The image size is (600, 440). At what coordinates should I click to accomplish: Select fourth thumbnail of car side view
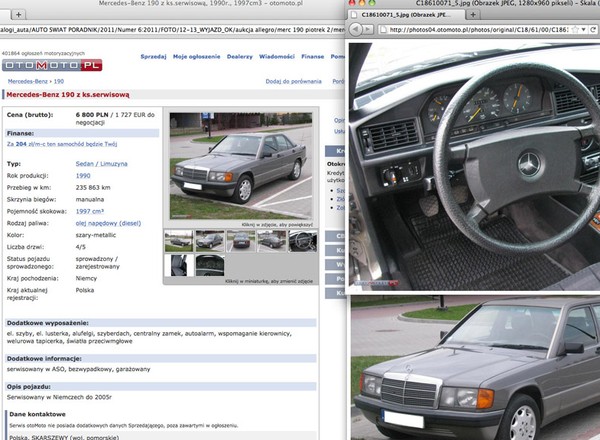272,241
